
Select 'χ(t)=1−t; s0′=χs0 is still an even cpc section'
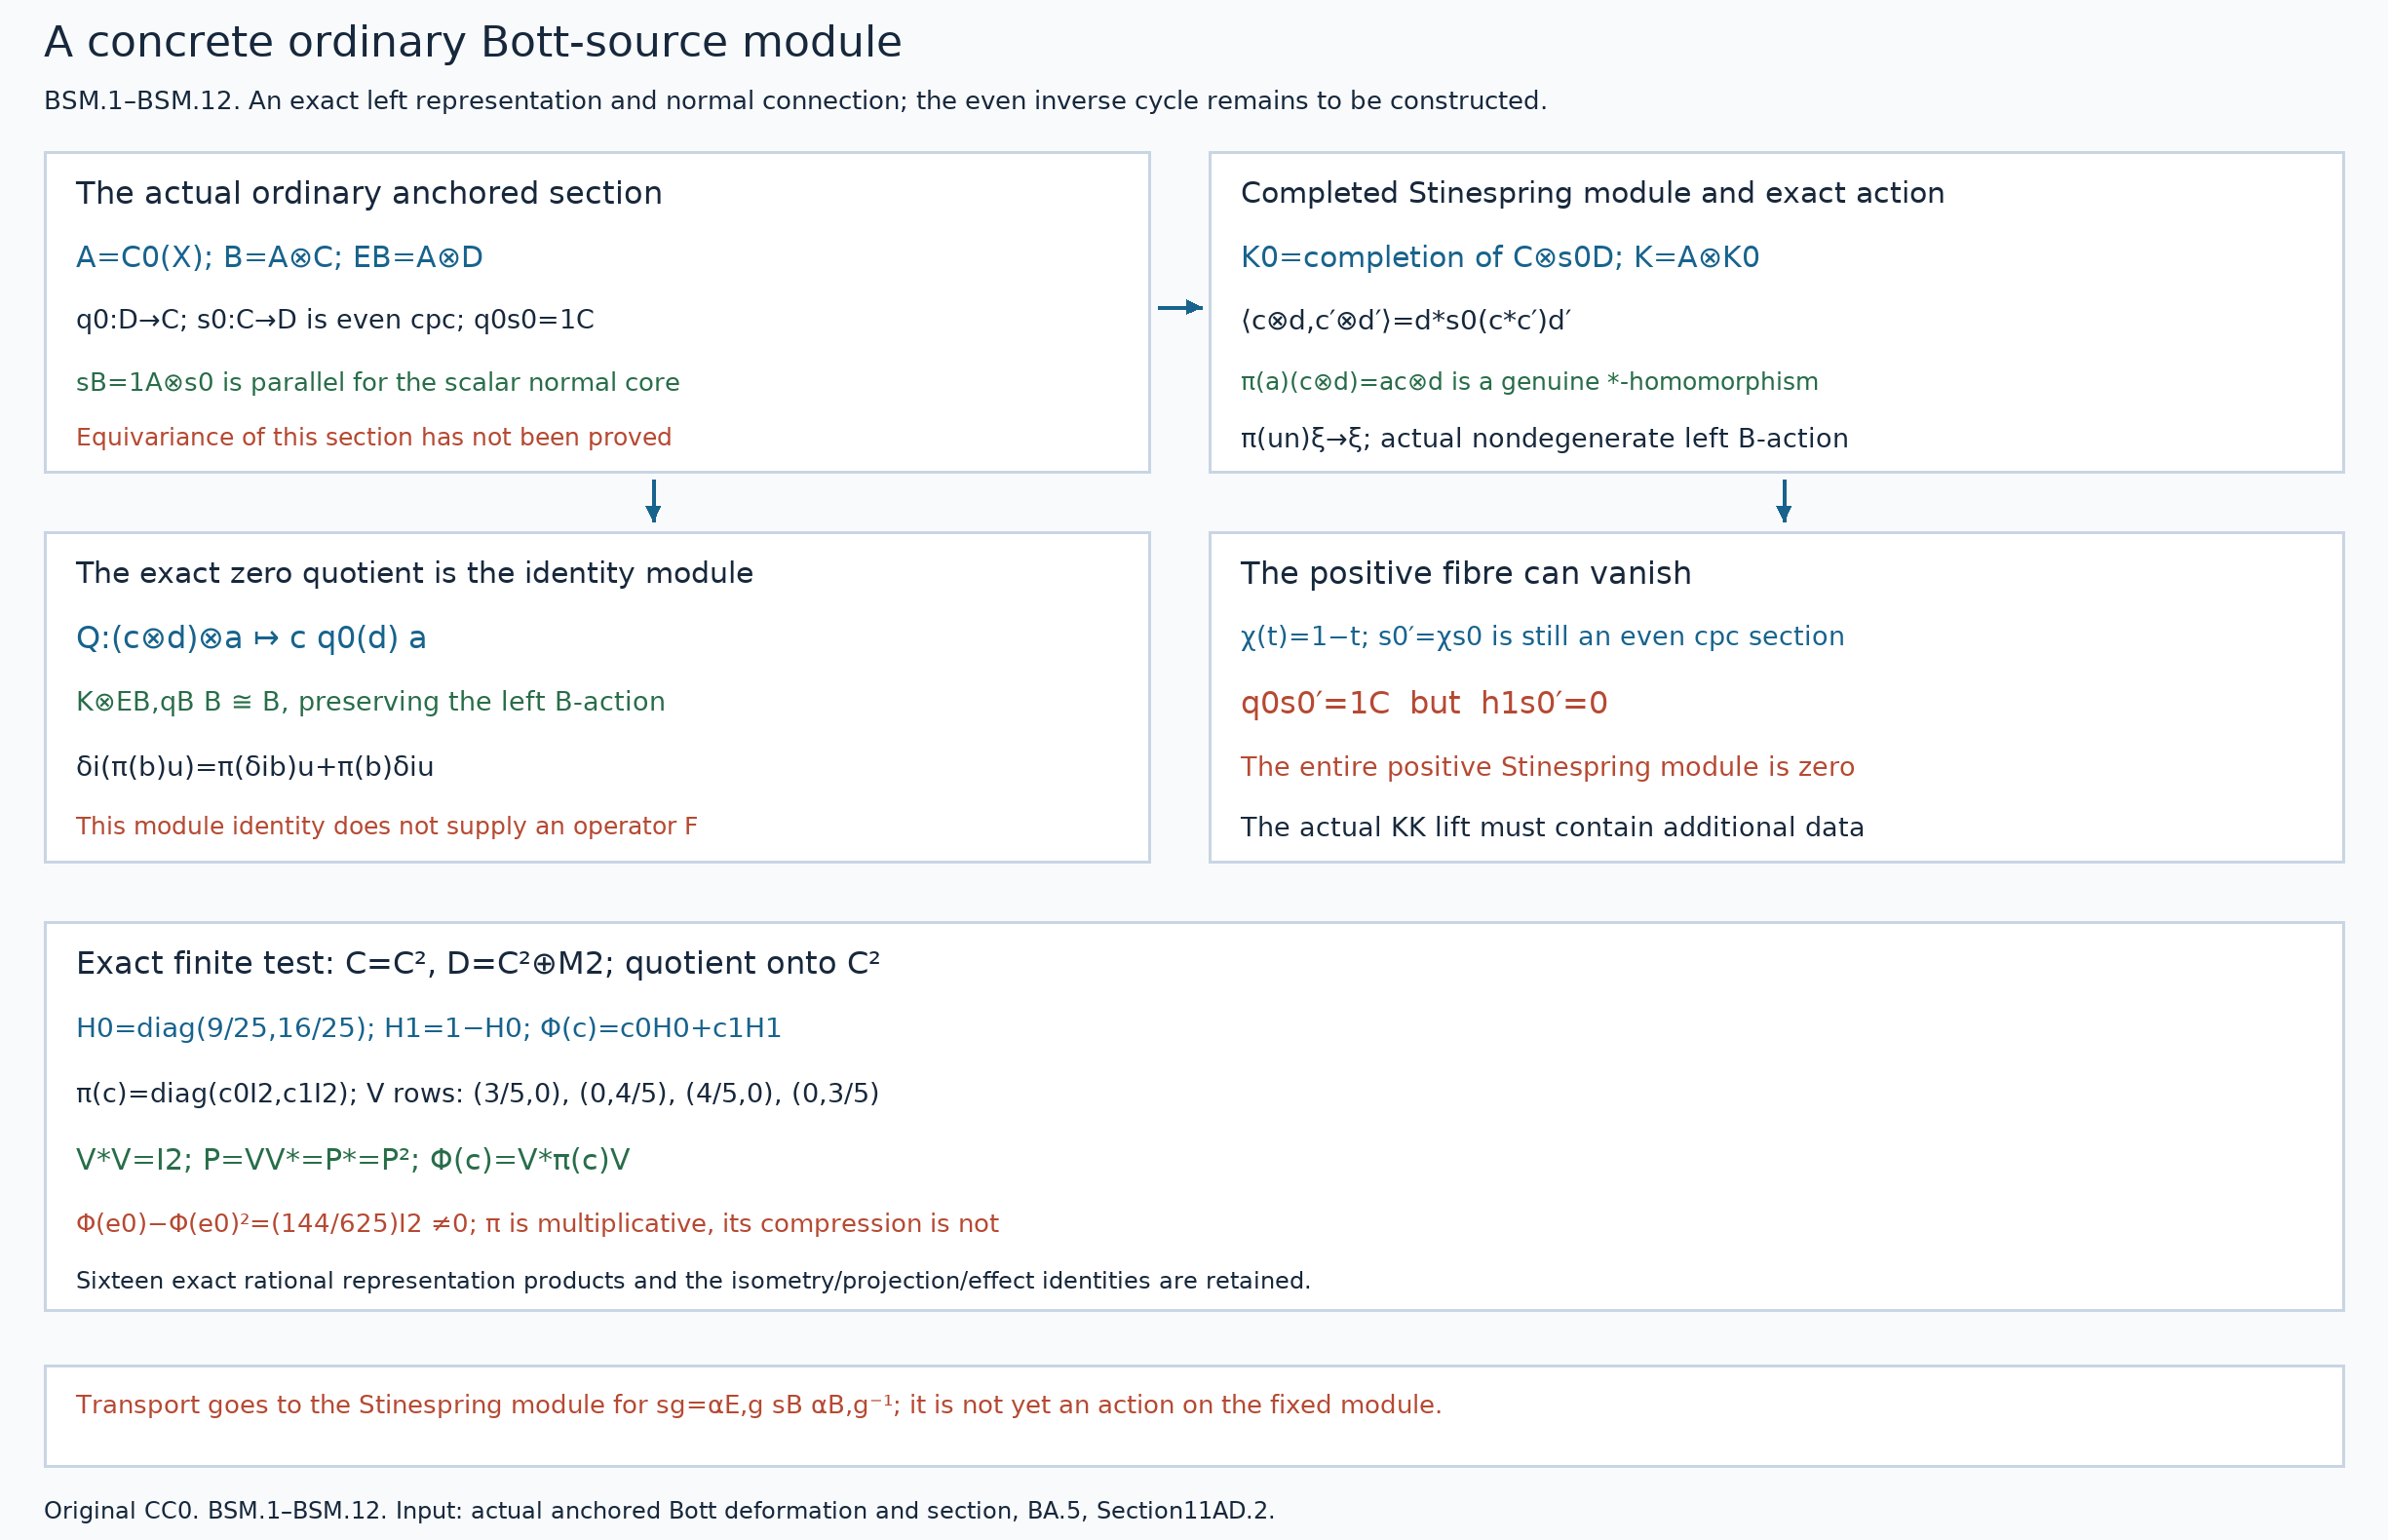[x=1542, y=637]
